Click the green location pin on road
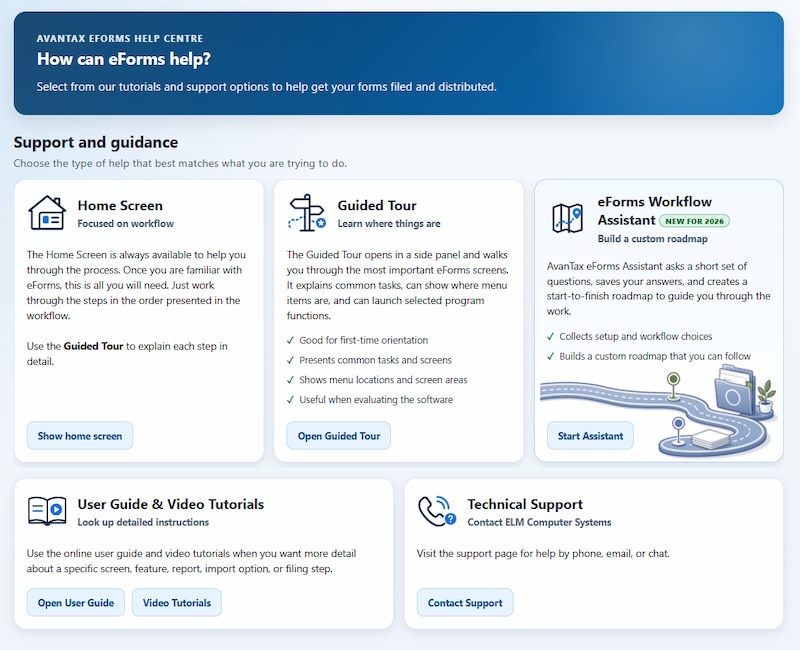This screenshot has width=800, height=650. 673,385
